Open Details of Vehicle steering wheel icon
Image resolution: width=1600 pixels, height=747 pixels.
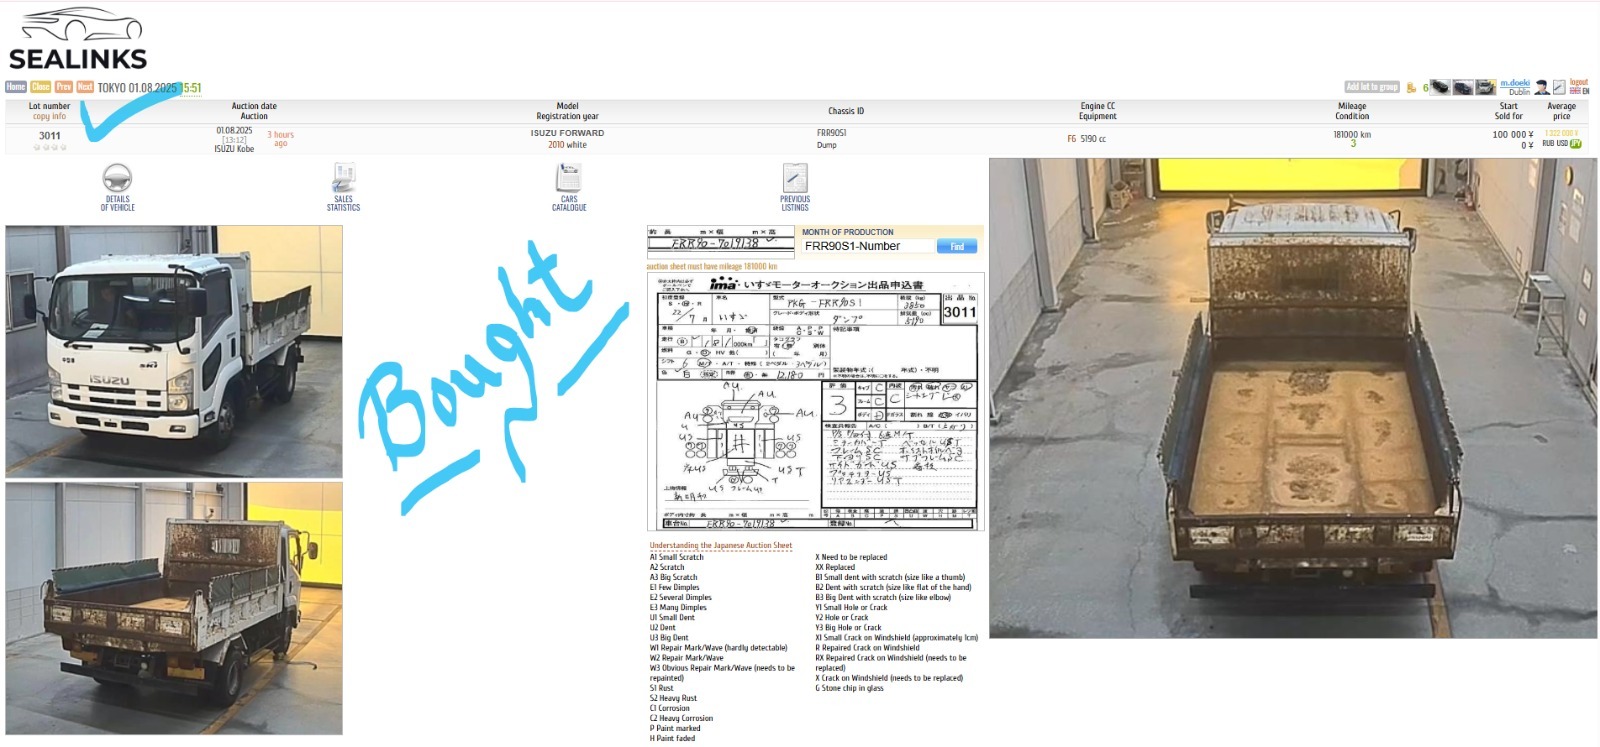pos(117,178)
